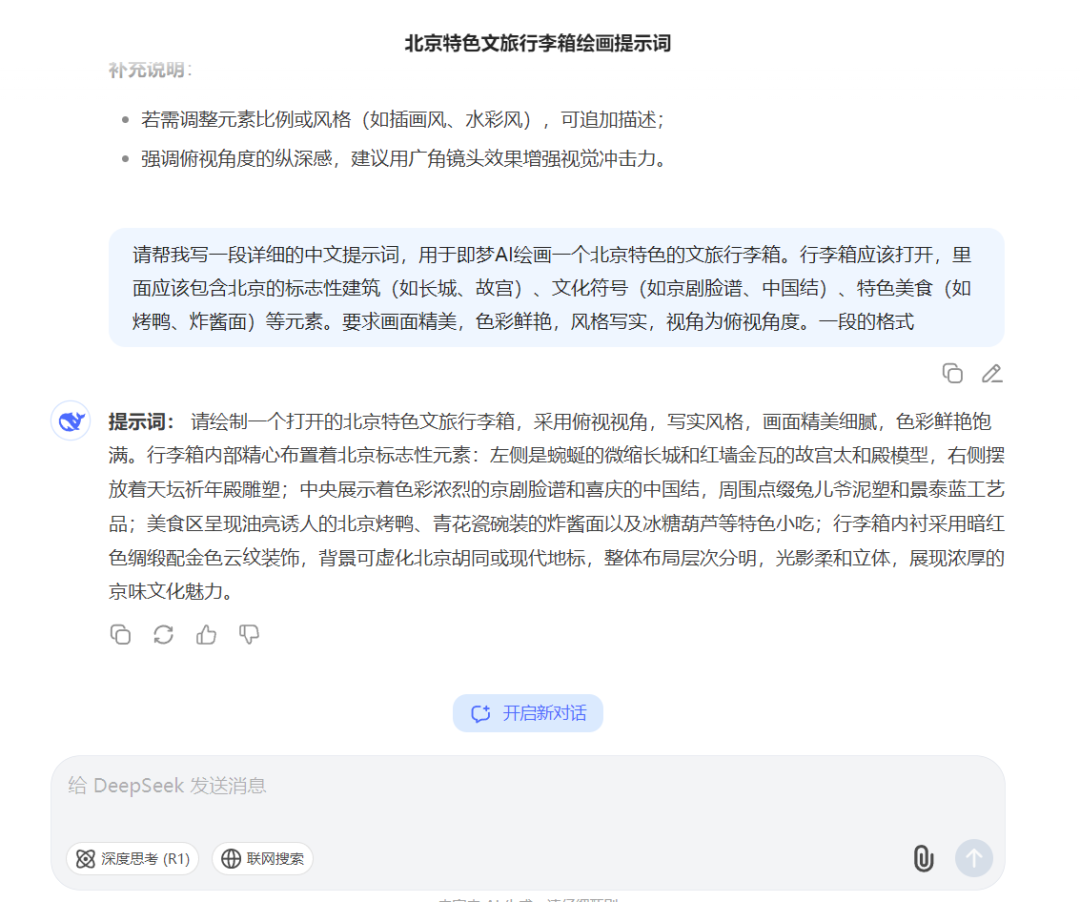Attach a file using the paperclip
The height and width of the screenshot is (902, 1080).
[923, 858]
